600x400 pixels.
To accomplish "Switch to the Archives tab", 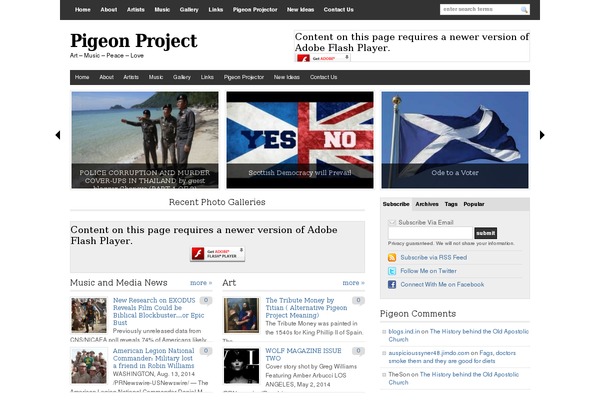I will (x=427, y=204).
